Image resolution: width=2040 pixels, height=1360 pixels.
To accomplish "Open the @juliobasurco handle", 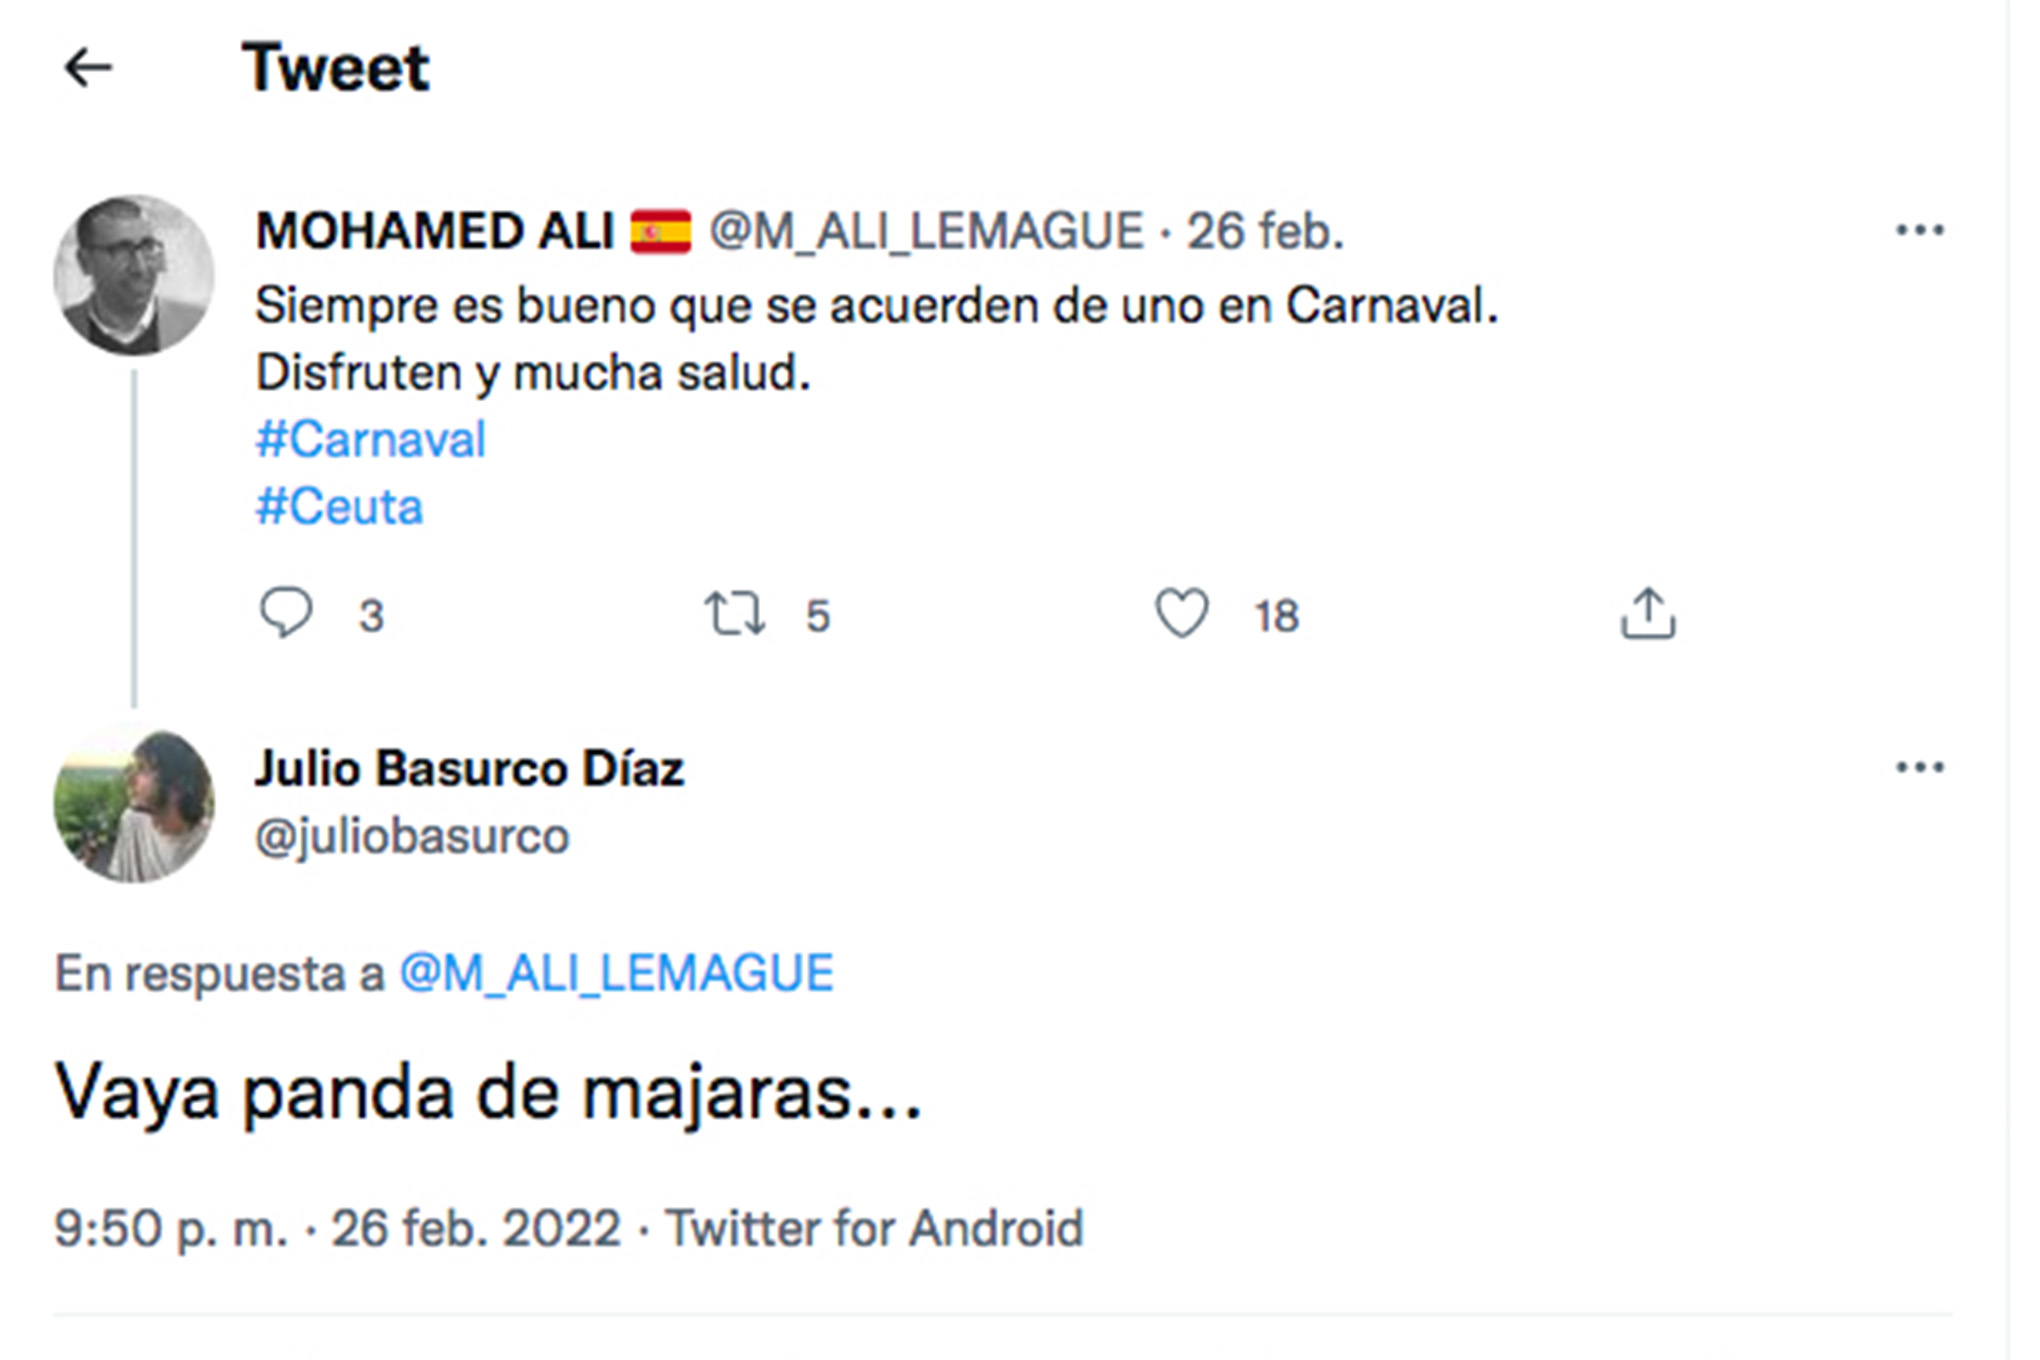I will (x=412, y=837).
